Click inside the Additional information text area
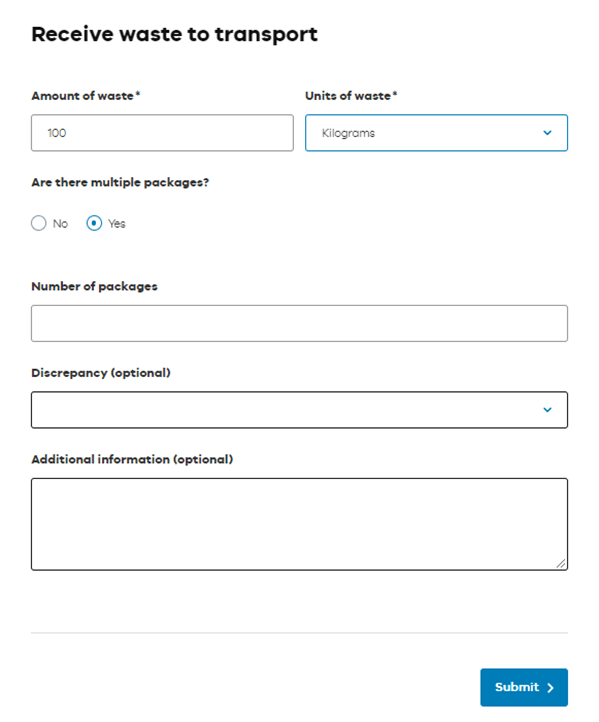 click(299, 524)
